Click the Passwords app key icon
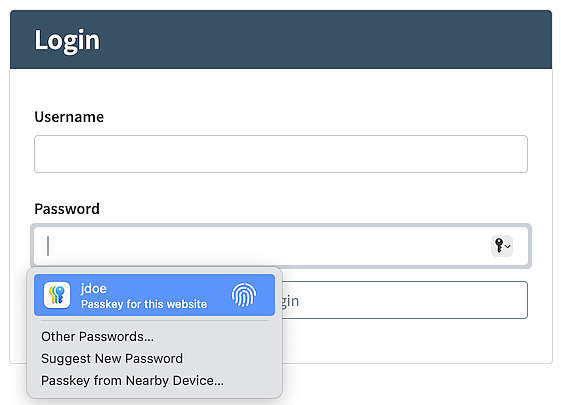The height and width of the screenshot is (405, 561). (57, 295)
